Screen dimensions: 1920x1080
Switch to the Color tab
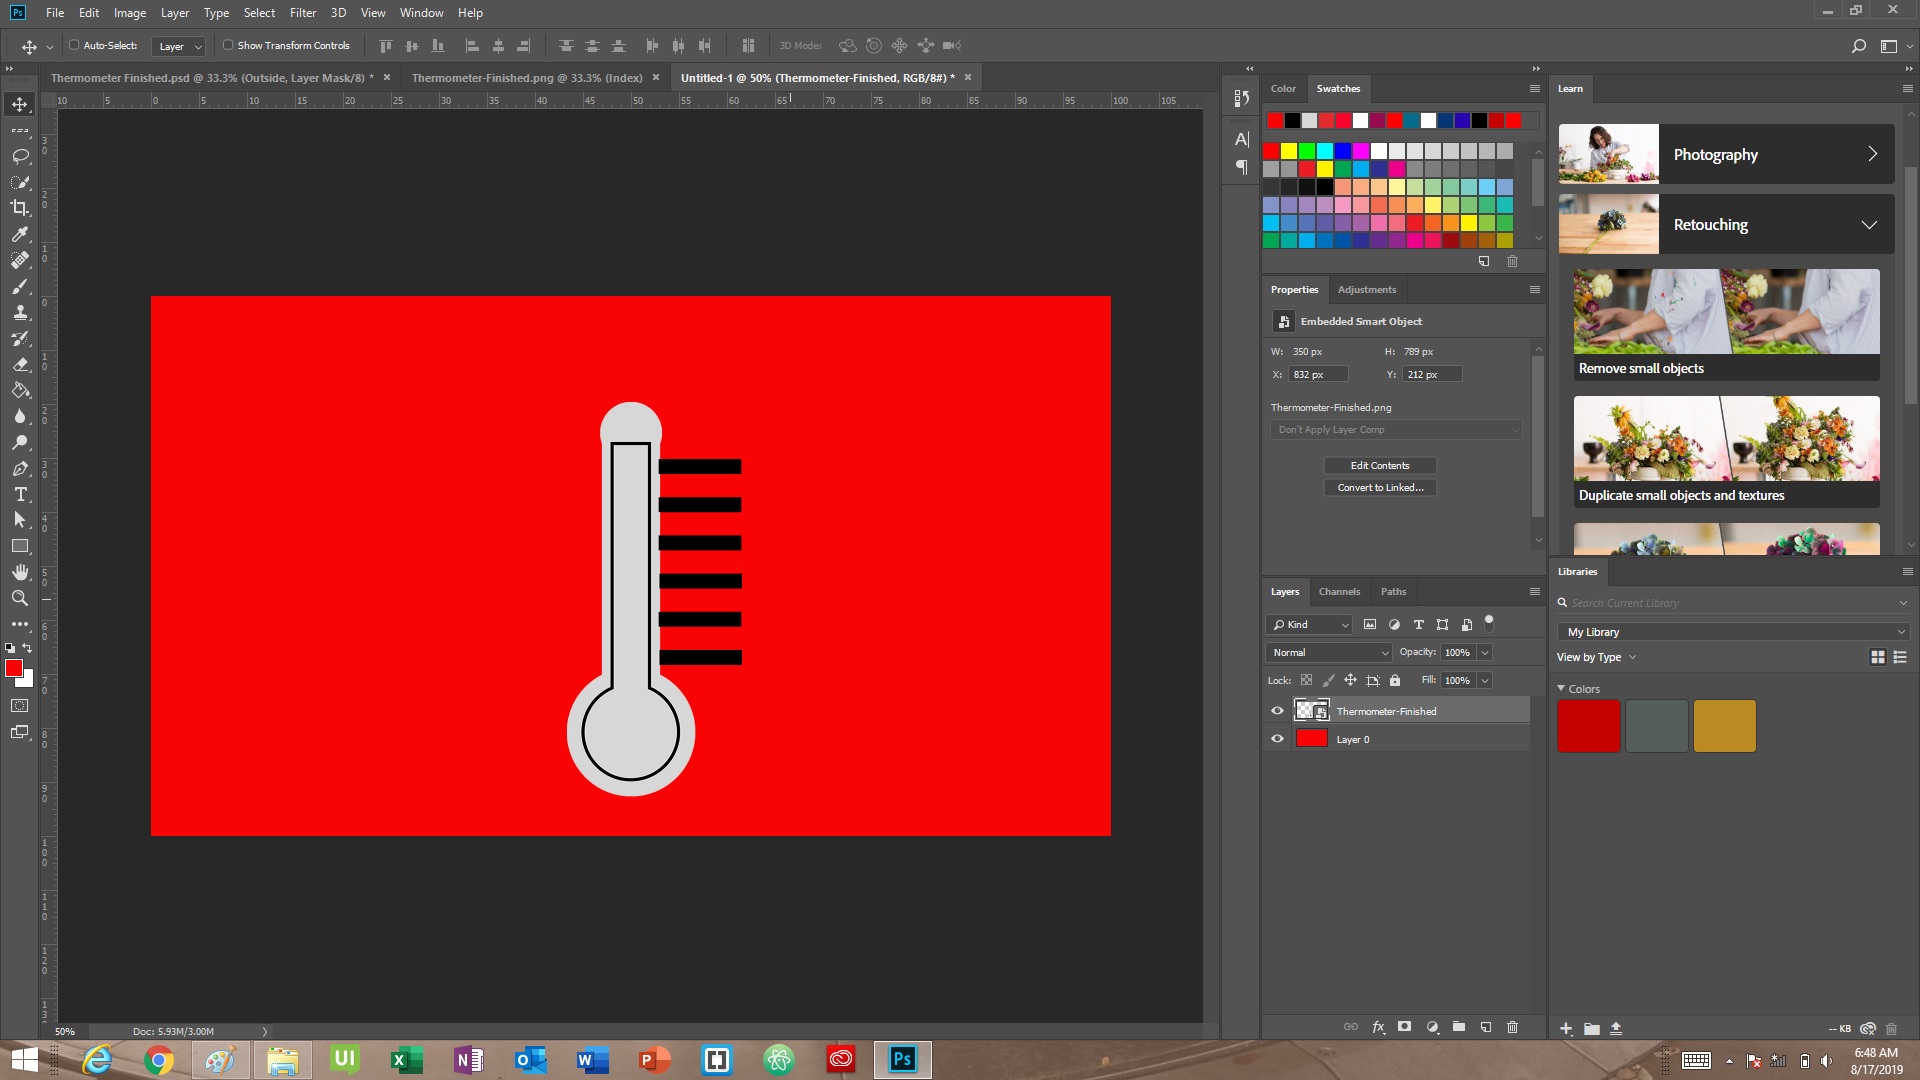(x=1283, y=88)
